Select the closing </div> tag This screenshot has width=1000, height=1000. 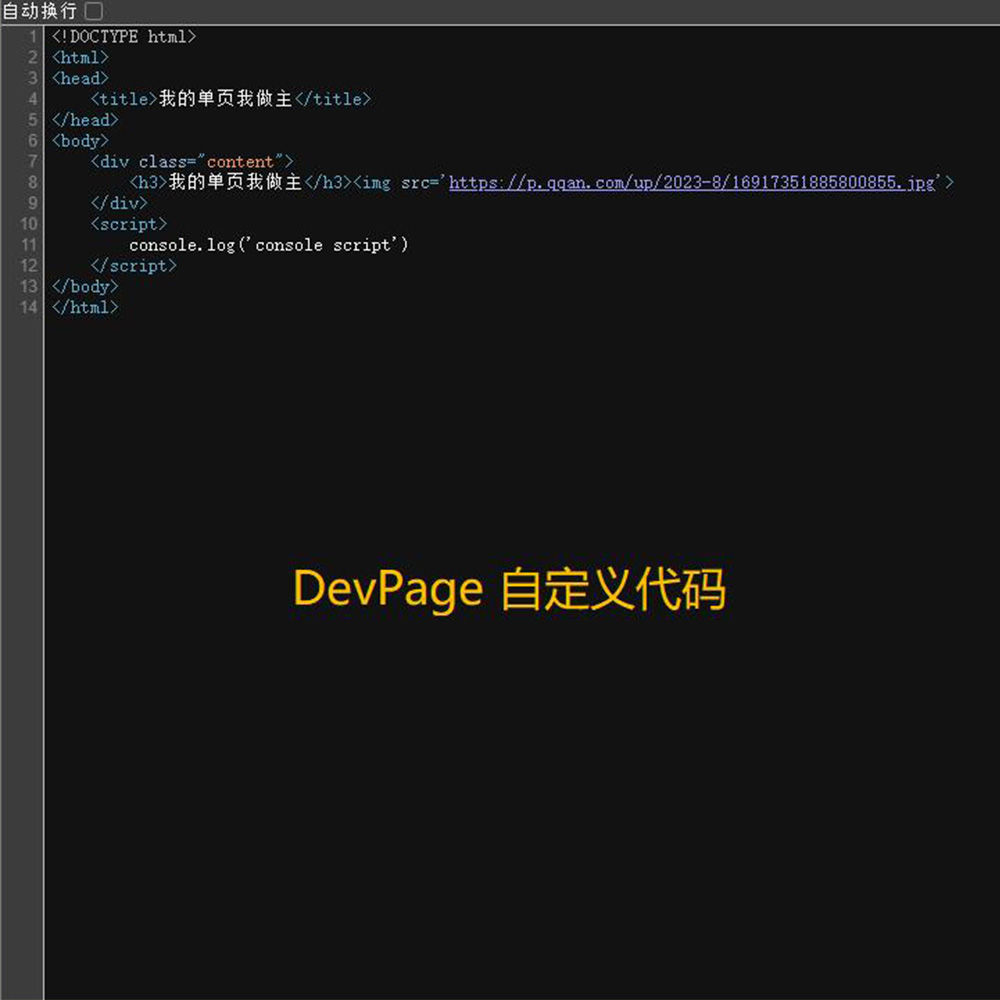(x=119, y=203)
